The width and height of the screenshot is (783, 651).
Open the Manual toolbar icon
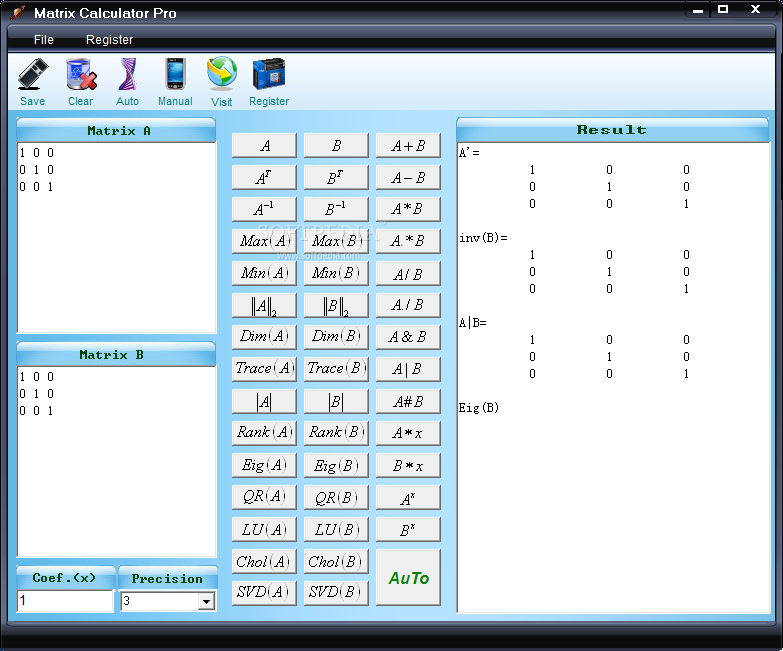point(175,75)
